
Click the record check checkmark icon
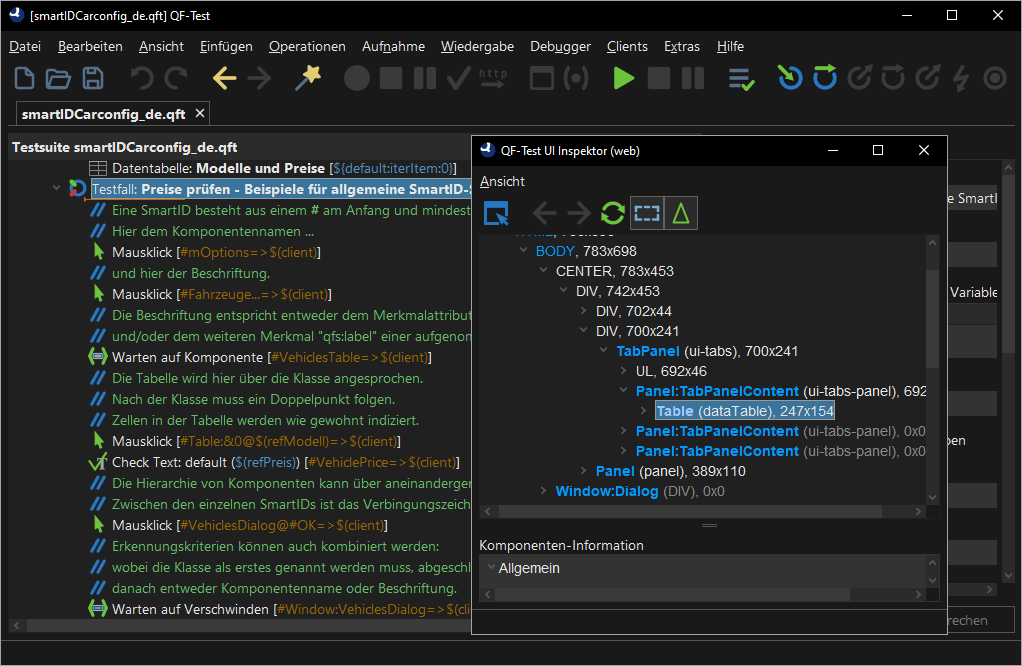[x=459, y=78]
